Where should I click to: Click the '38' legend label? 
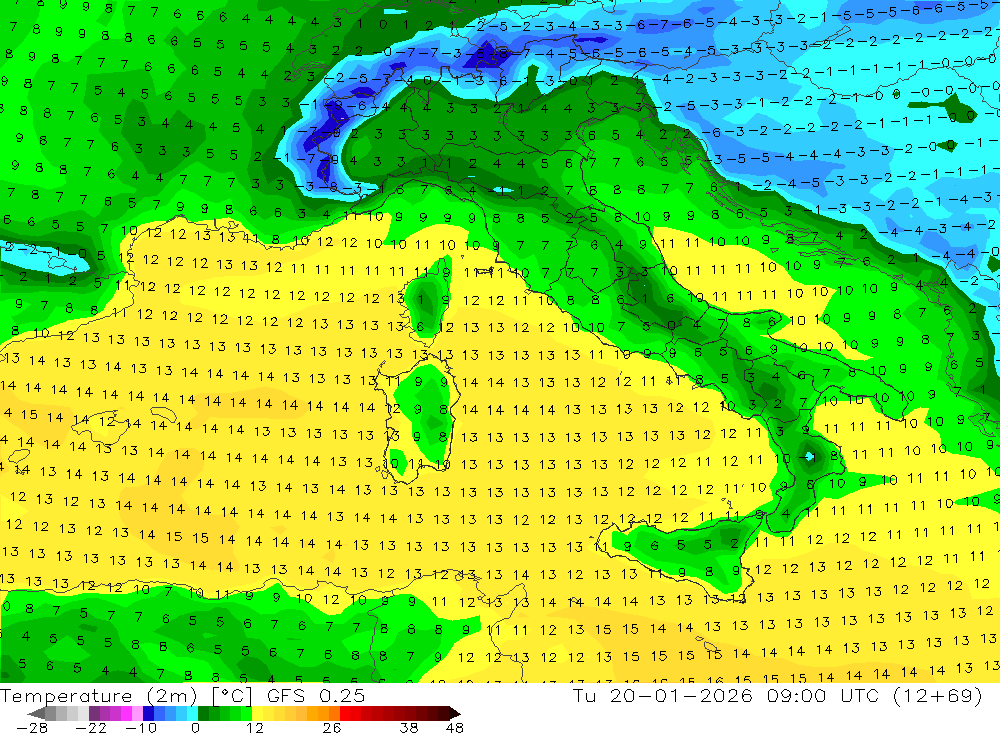pos(409,727)
